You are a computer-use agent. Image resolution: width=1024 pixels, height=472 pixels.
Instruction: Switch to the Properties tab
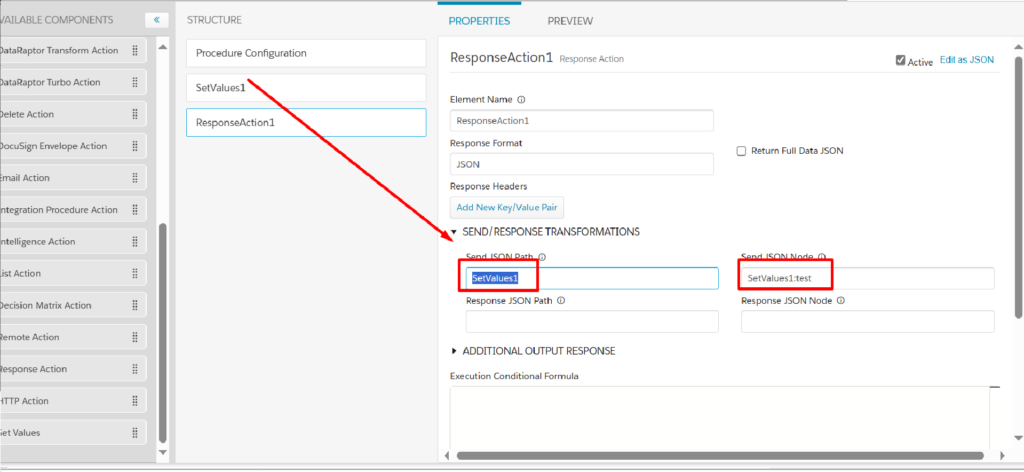pos(479,21)
